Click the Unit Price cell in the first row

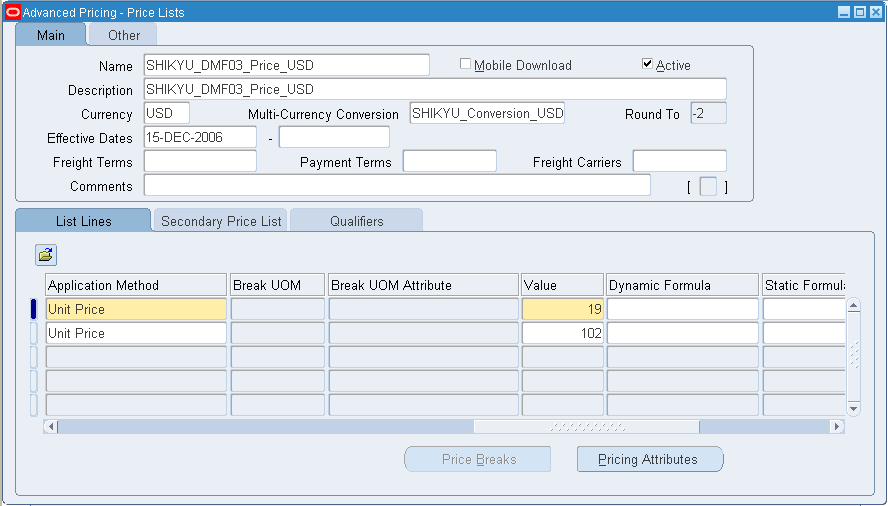click(x=136, y=309)
